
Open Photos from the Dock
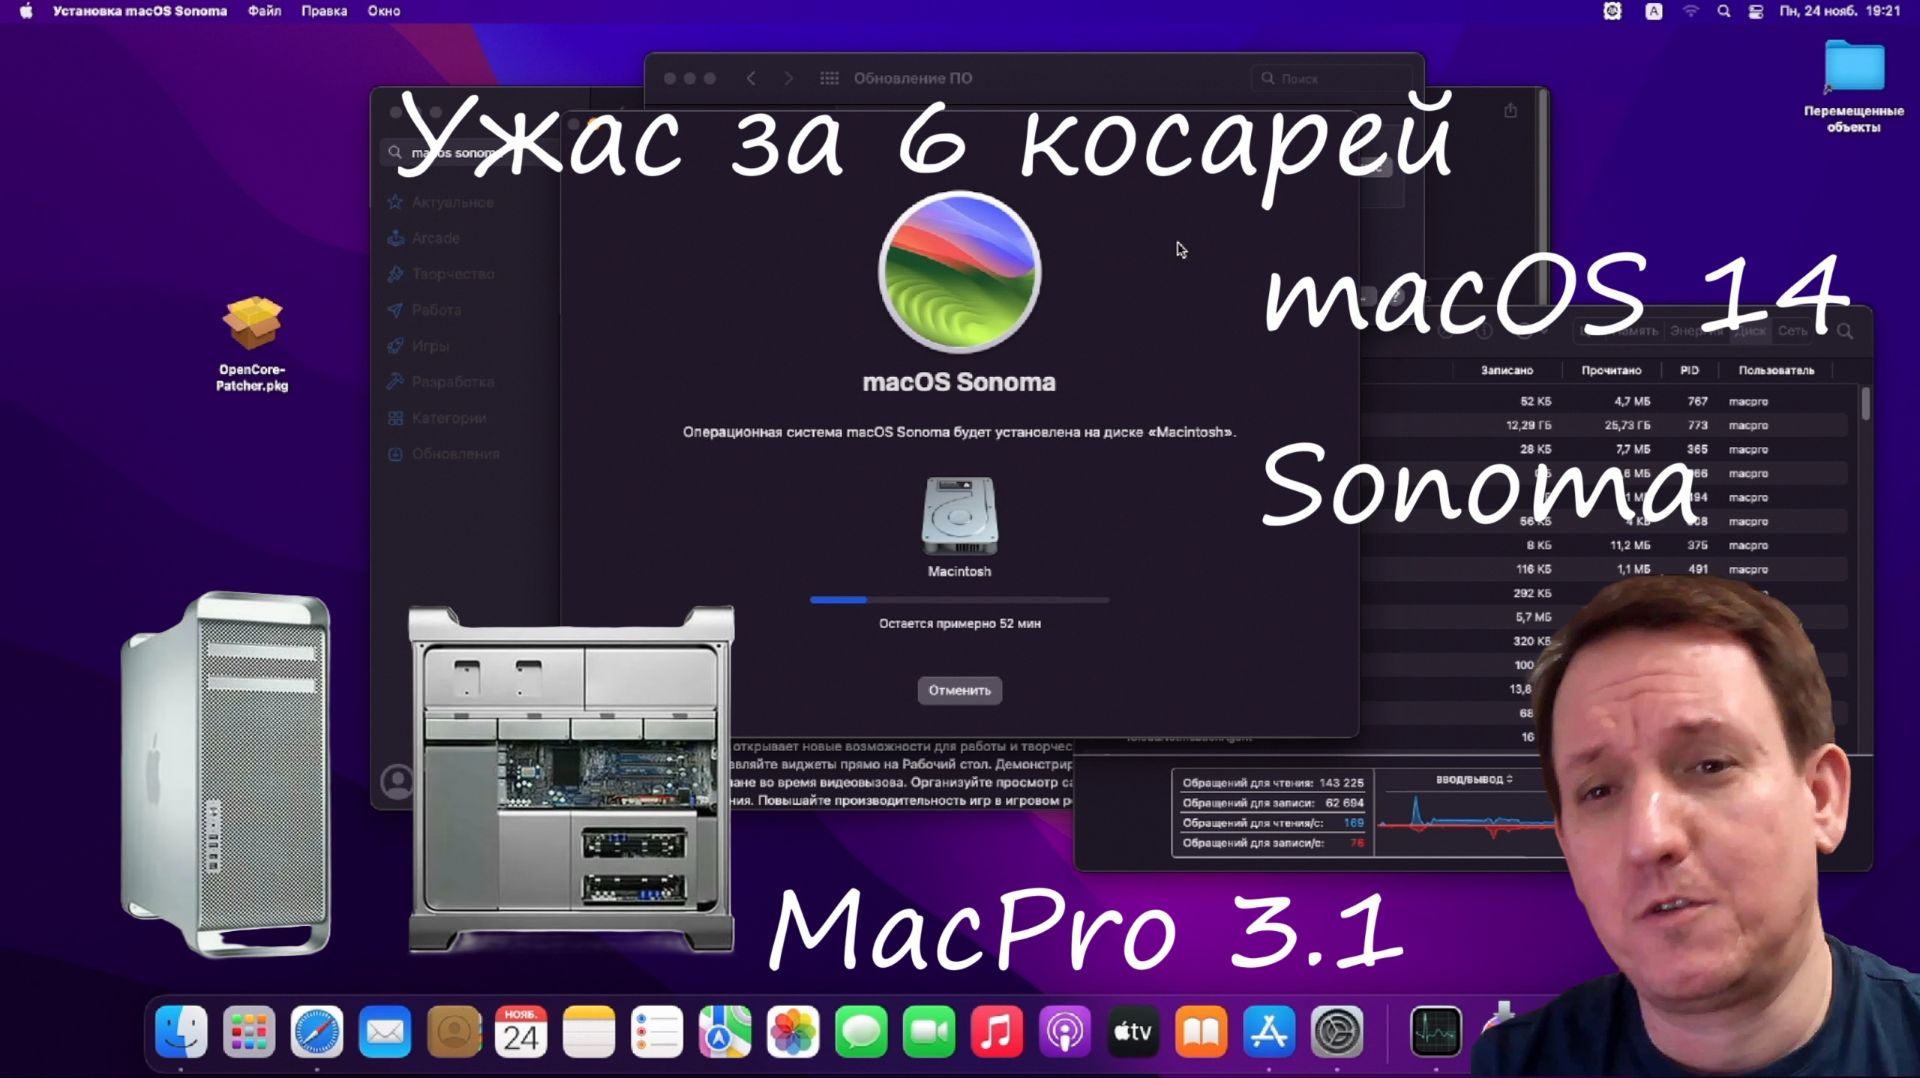coord(793,1032)
